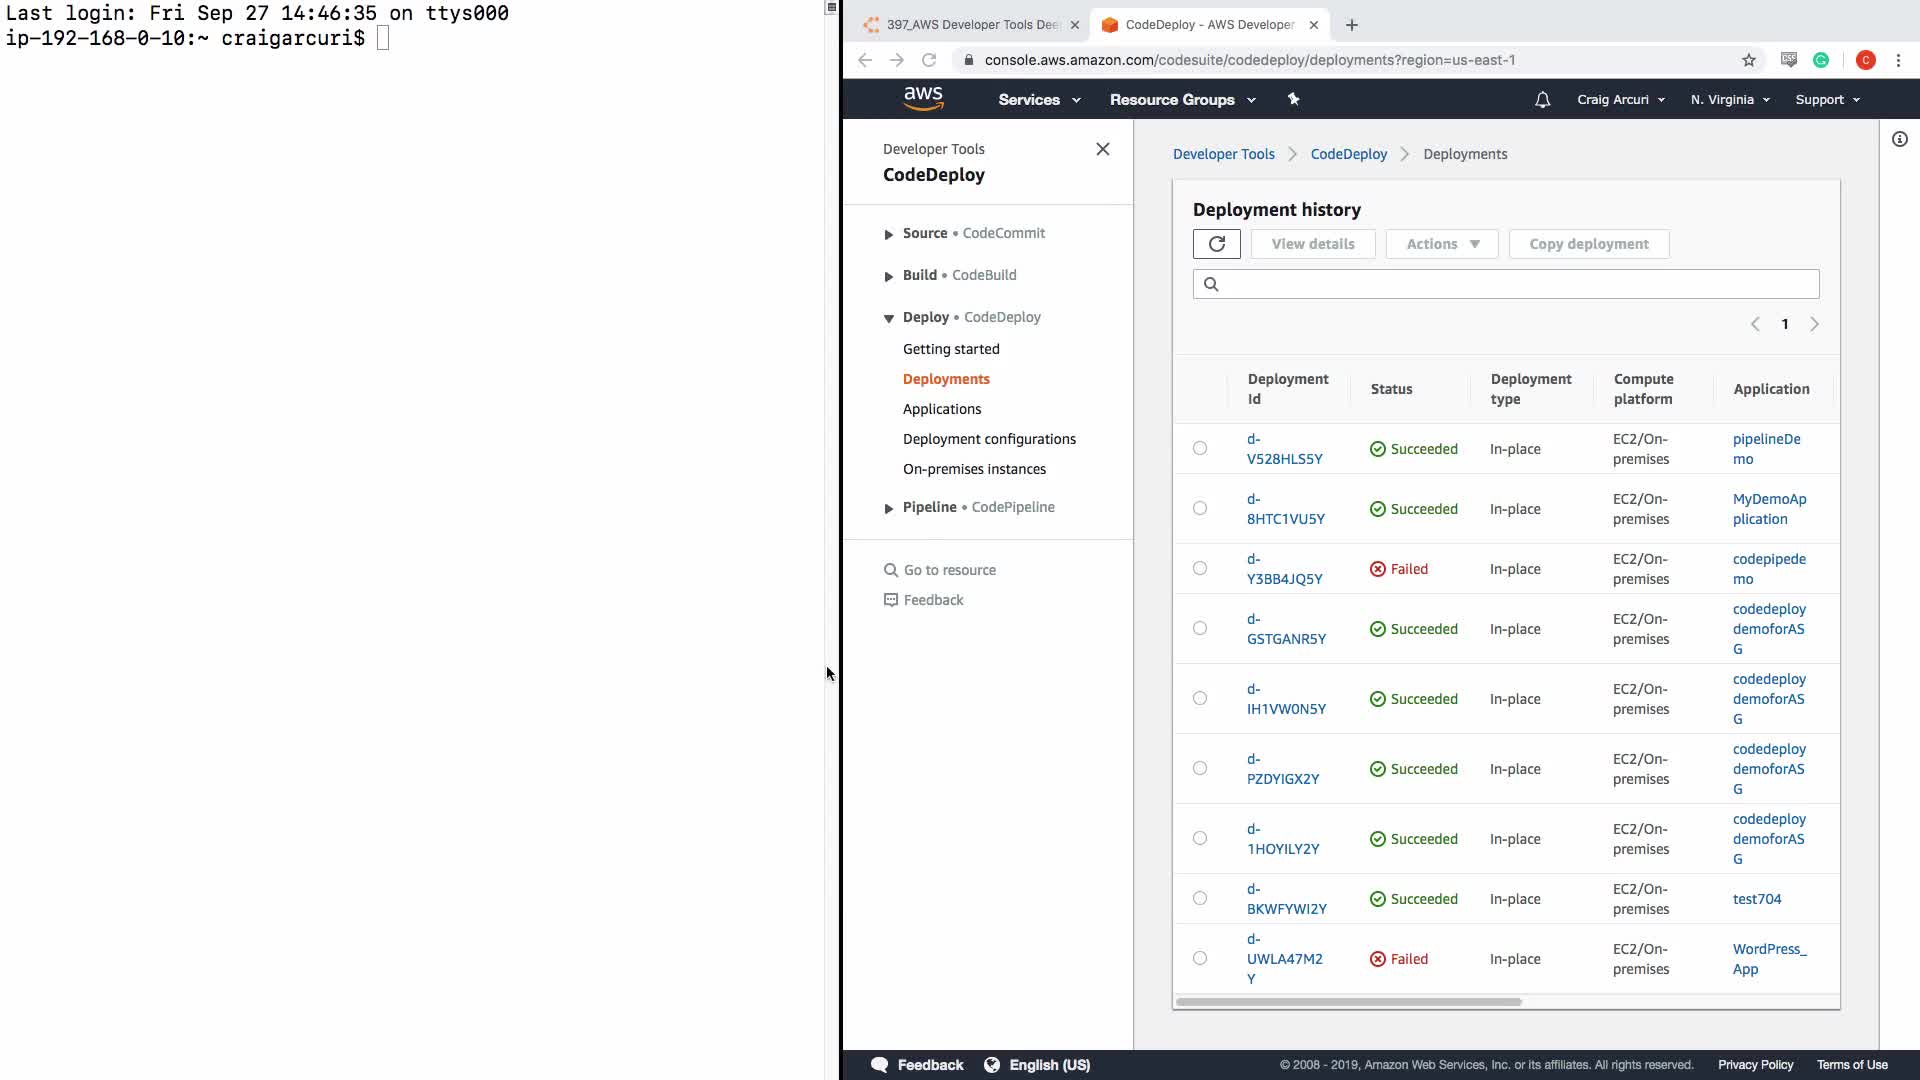1920x1080 pixels.
Task: Click the horizontal scrollbar under the table
Action: 1348,1002
